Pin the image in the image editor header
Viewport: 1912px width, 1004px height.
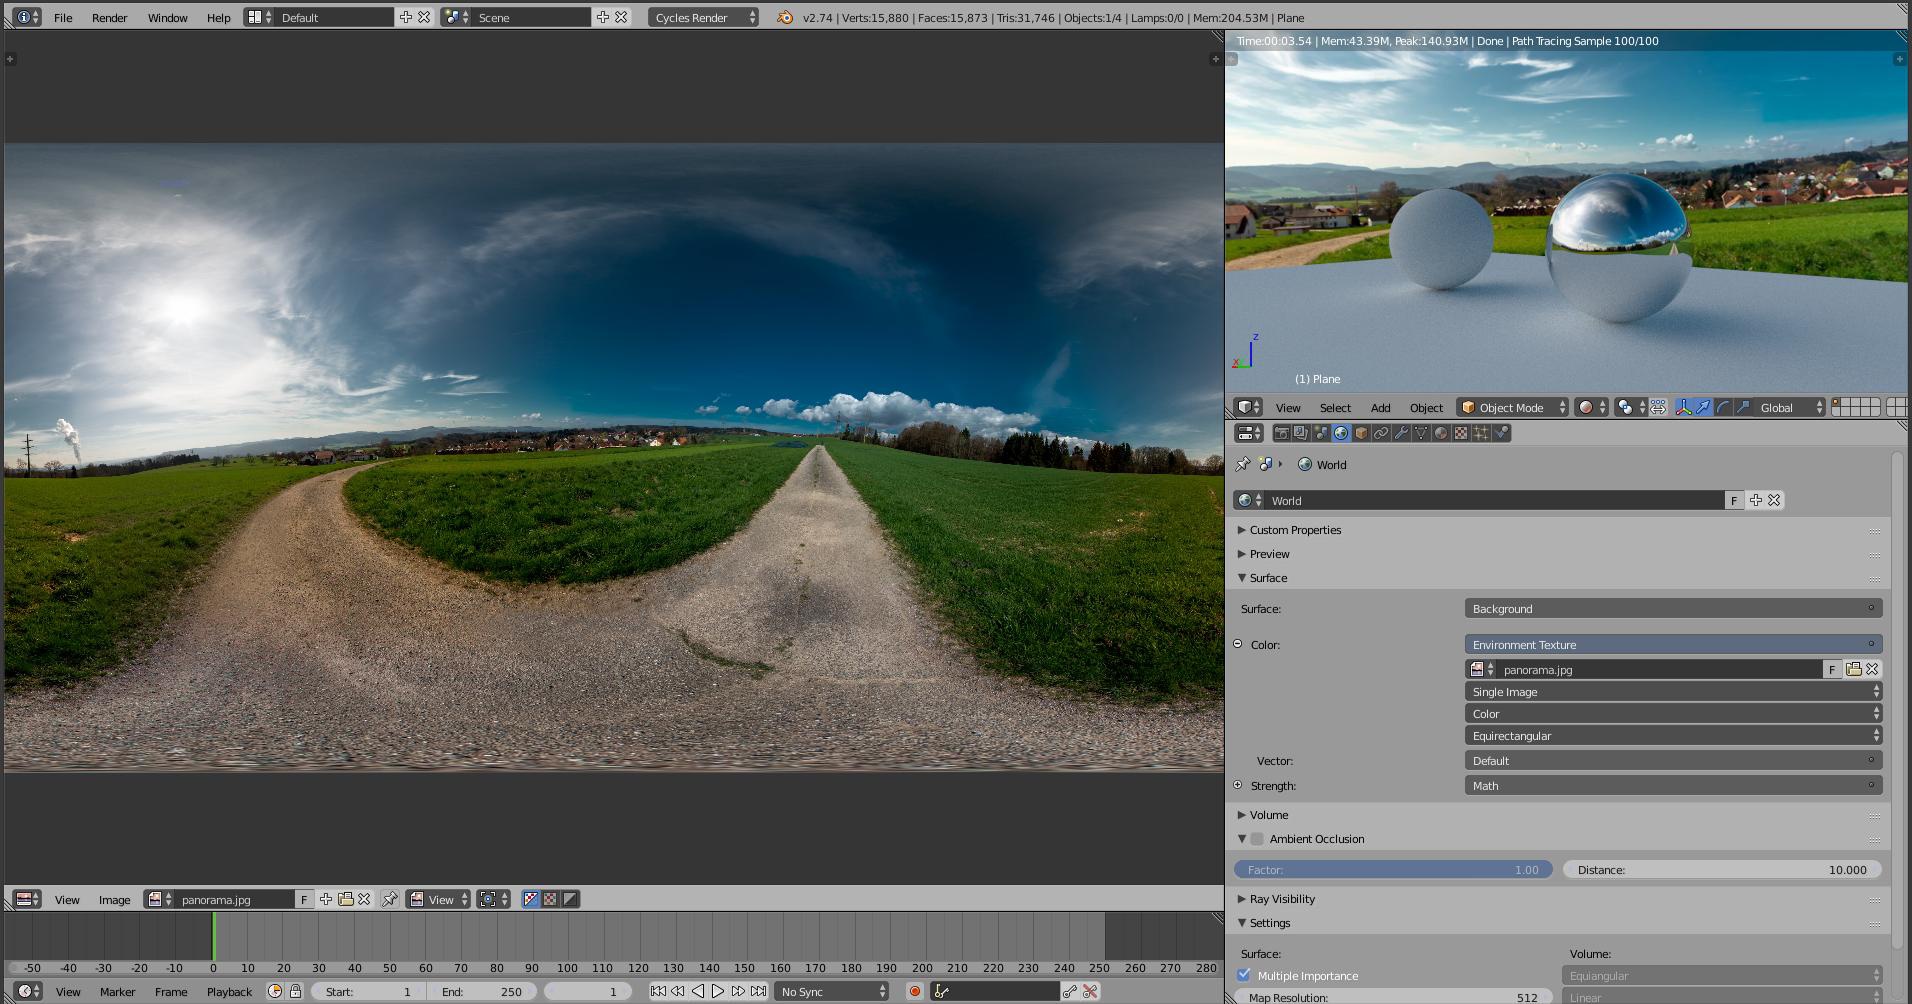390,899
